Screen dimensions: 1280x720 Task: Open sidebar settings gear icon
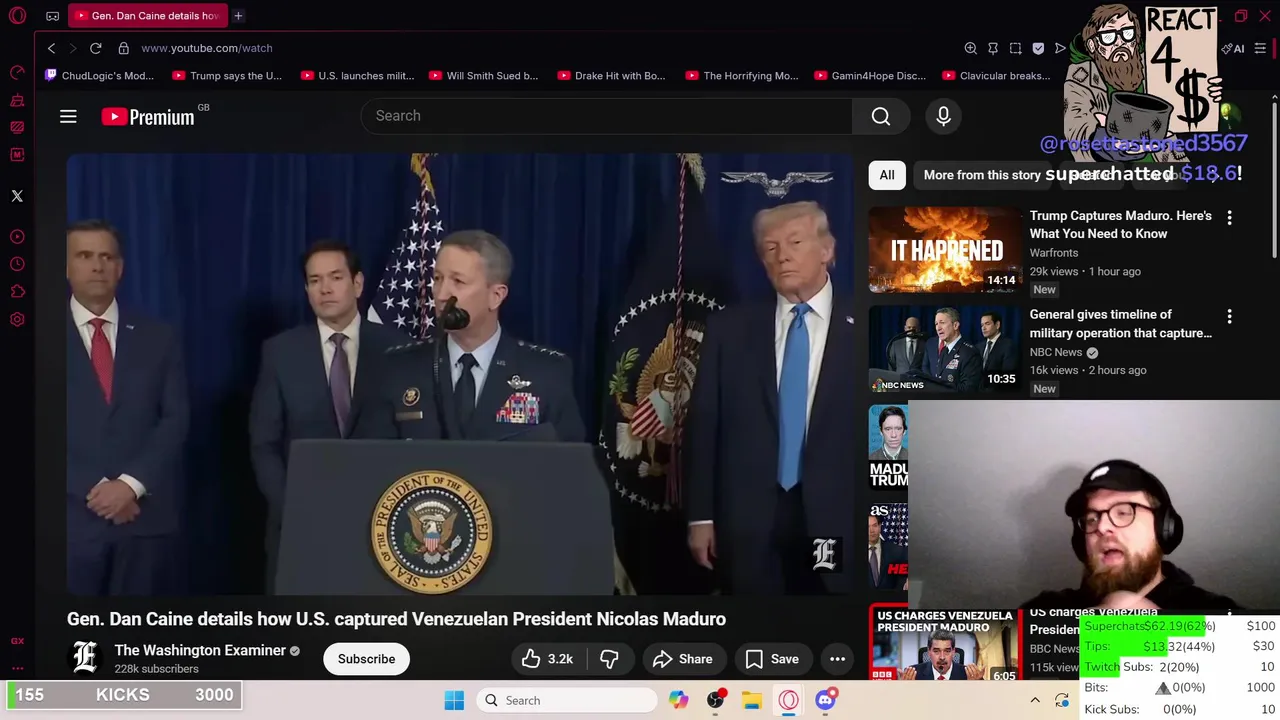point(17,320)
